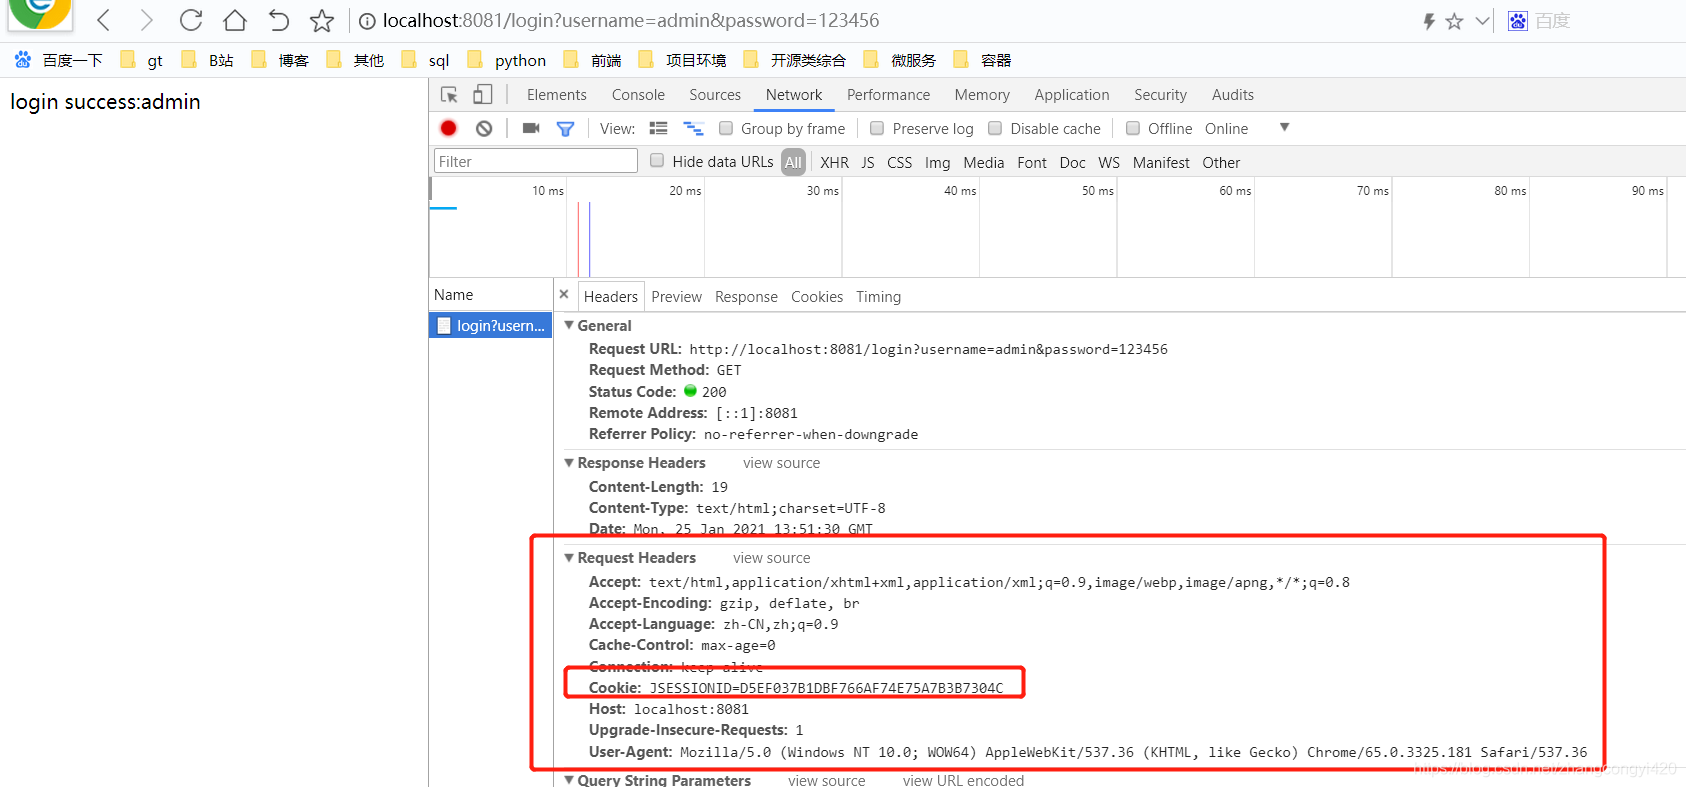
Task: Click the capture screenshots camera icon
Action: pos(531,128)
